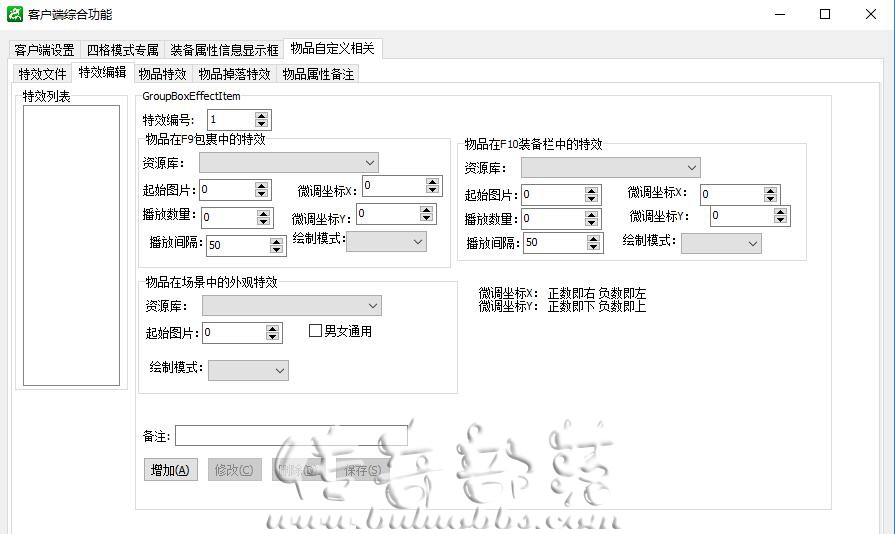Click inside the 特效列表 list box
Viewport: 895px width, 534px height.
pos(71,245)
